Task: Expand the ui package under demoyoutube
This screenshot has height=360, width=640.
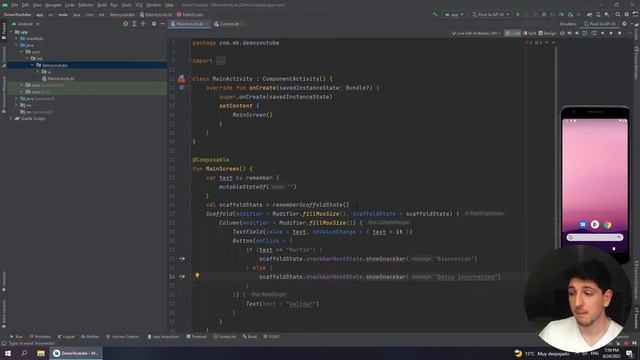Action: pos(38,72)
